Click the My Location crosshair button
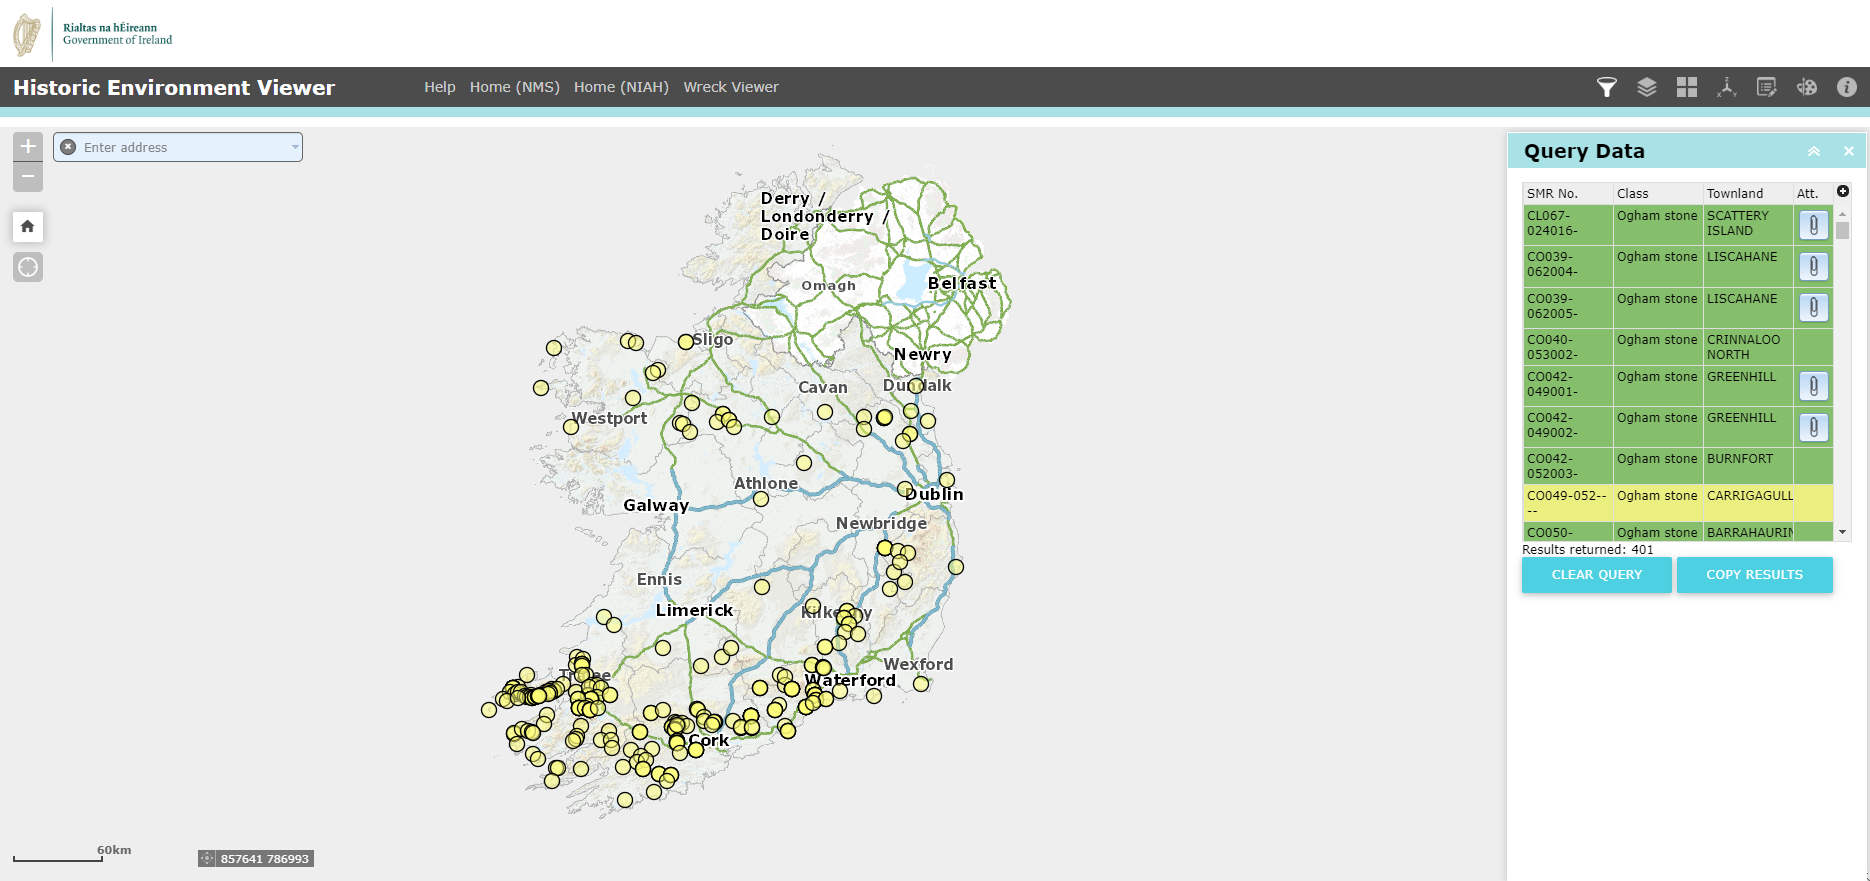 coord(28,267)
